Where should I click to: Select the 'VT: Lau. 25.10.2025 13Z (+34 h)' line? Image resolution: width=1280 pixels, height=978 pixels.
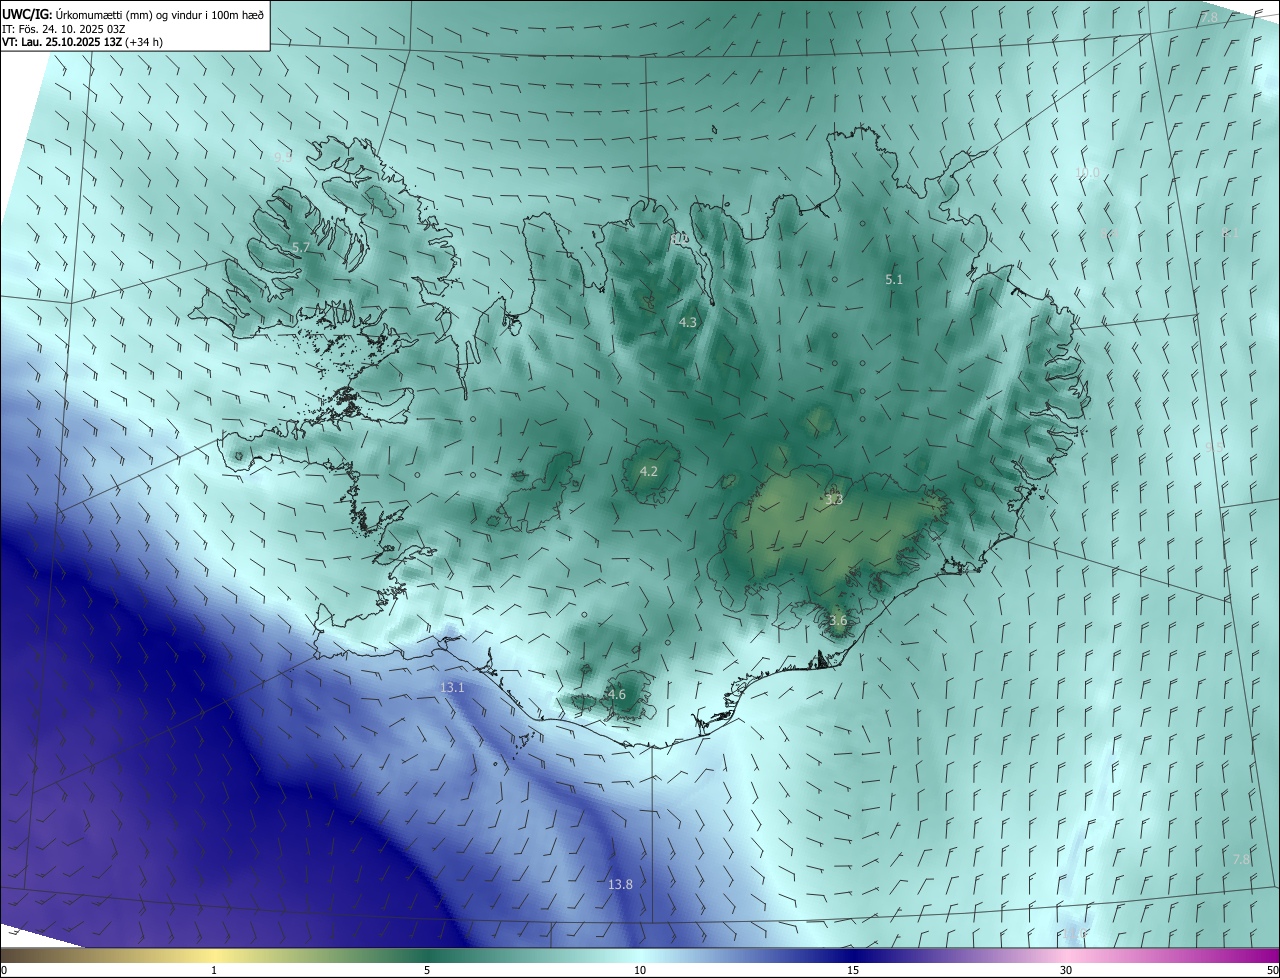82,42
